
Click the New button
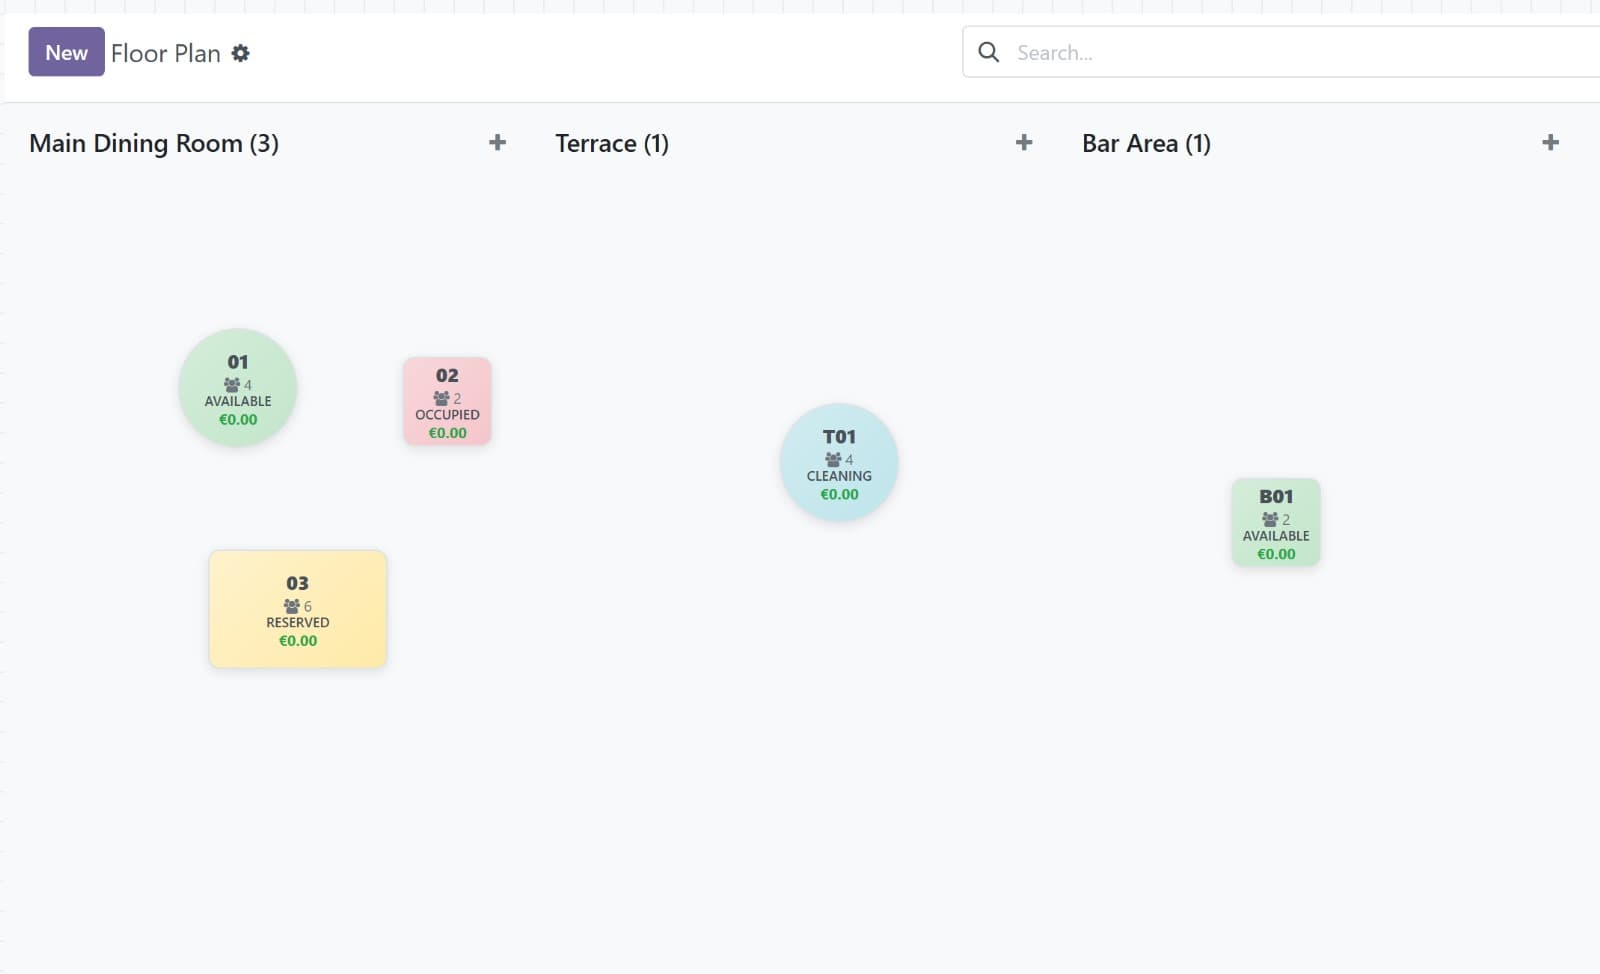[x=66, y=53]
